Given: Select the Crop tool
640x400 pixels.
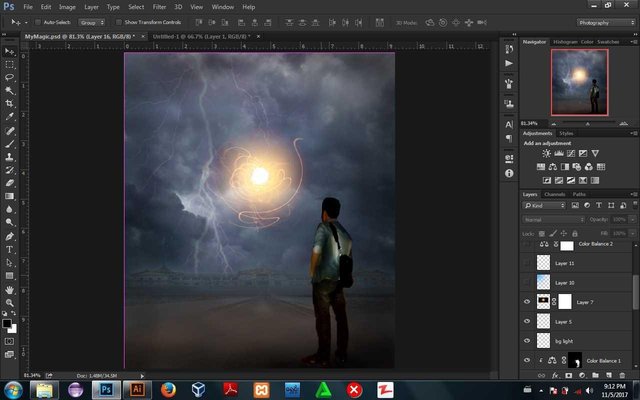Looking at the screenshot, I should click(10, 103).
